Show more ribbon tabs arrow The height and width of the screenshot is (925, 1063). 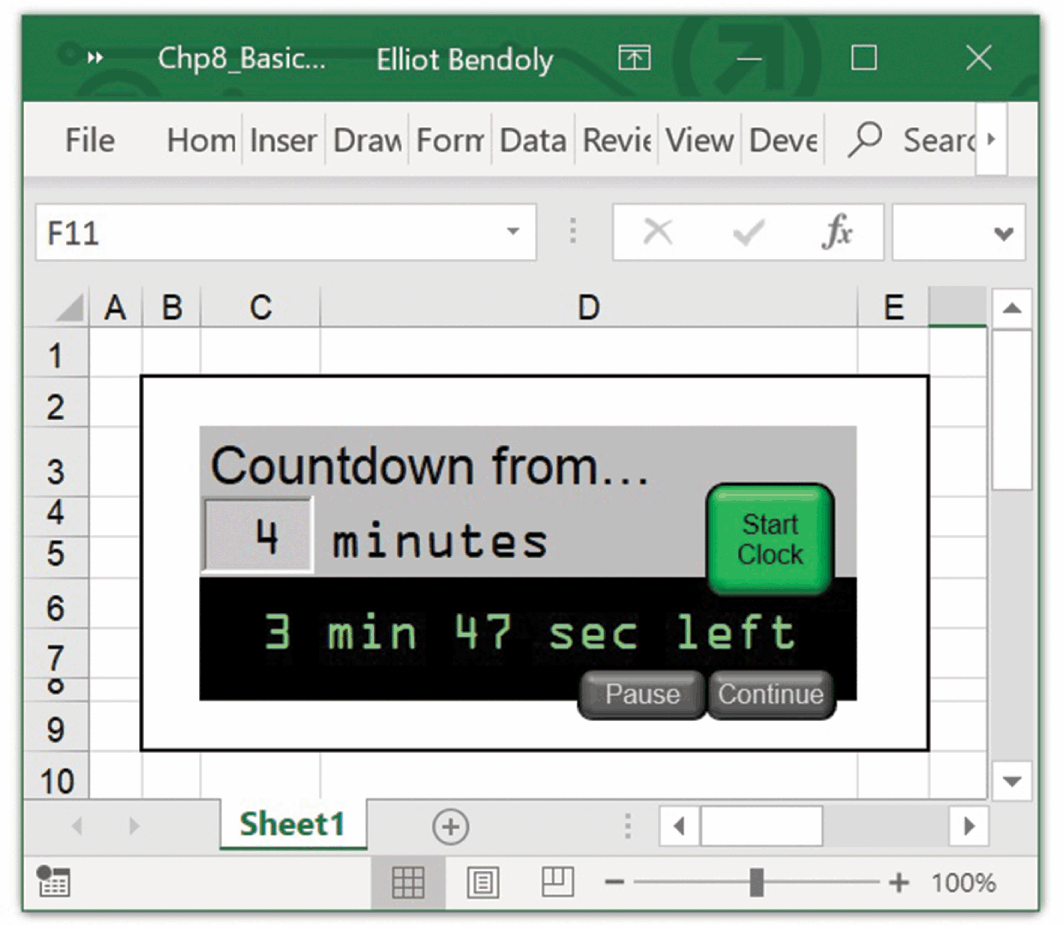[x=990, y=140]
